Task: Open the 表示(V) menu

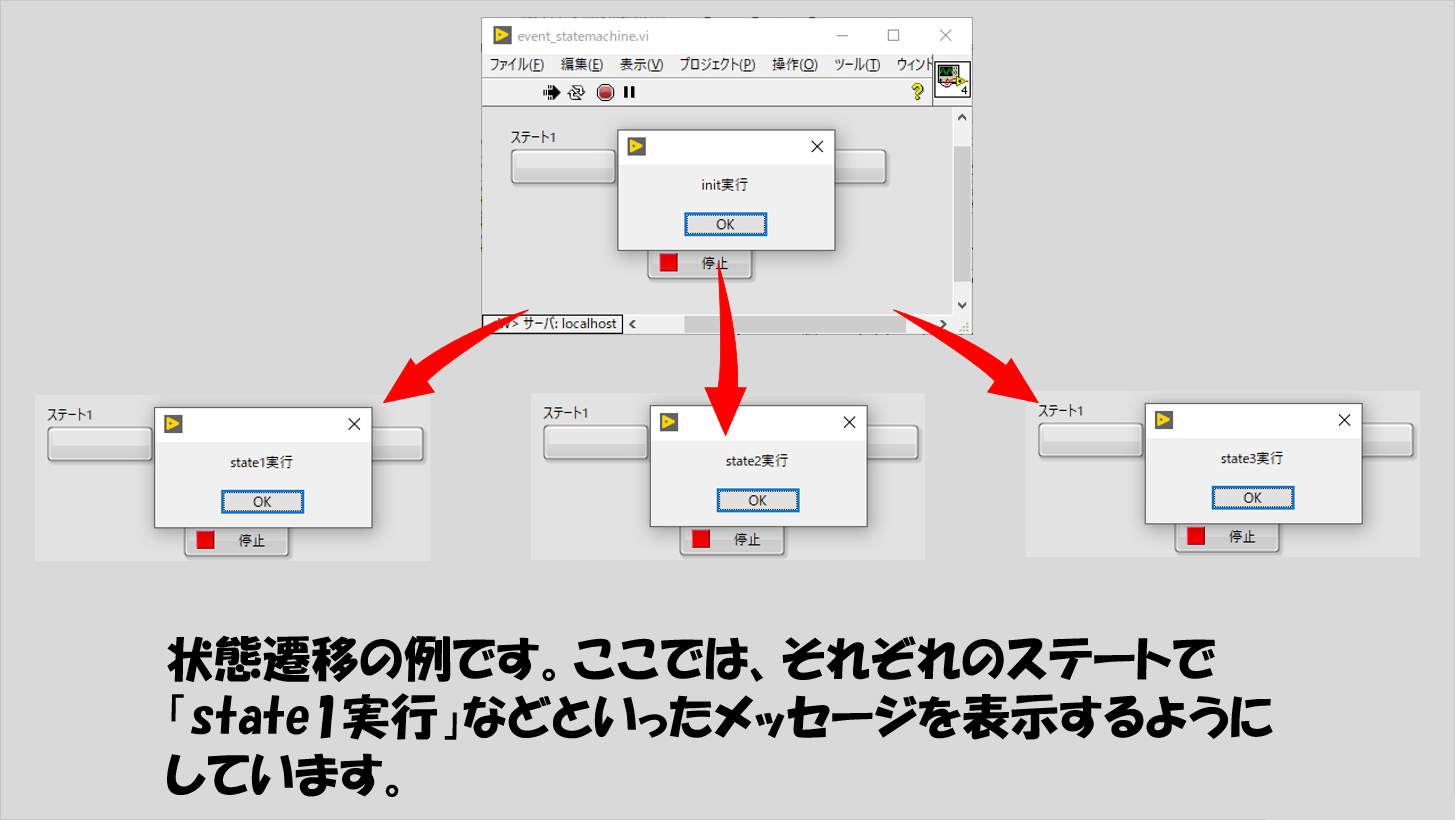Action: 641,65
